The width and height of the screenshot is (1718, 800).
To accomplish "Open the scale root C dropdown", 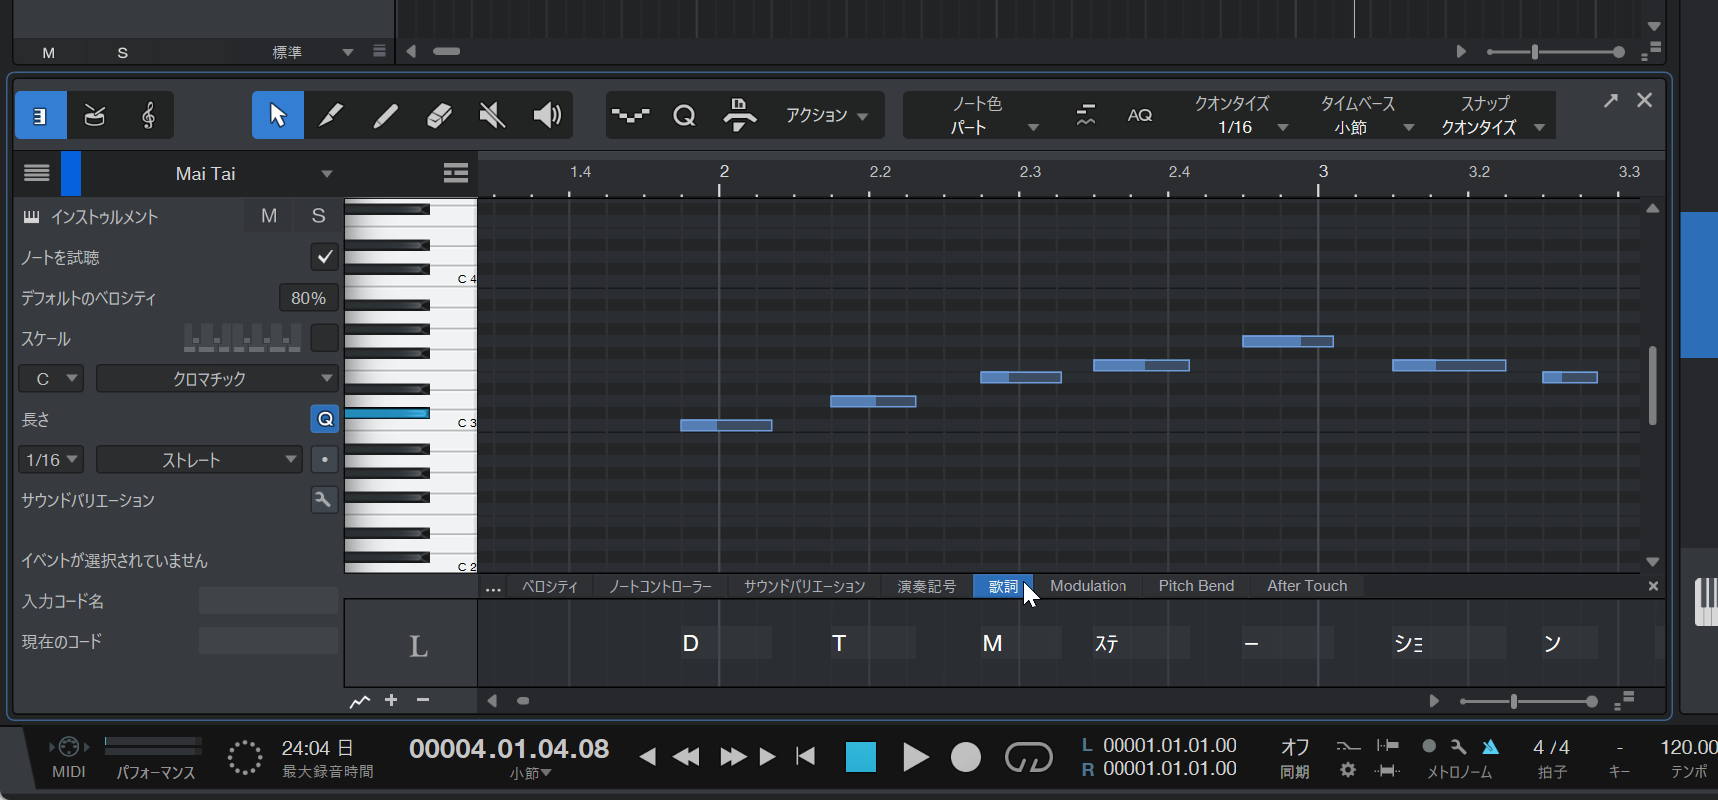I will pyautogui.click(x=52, y=379).
